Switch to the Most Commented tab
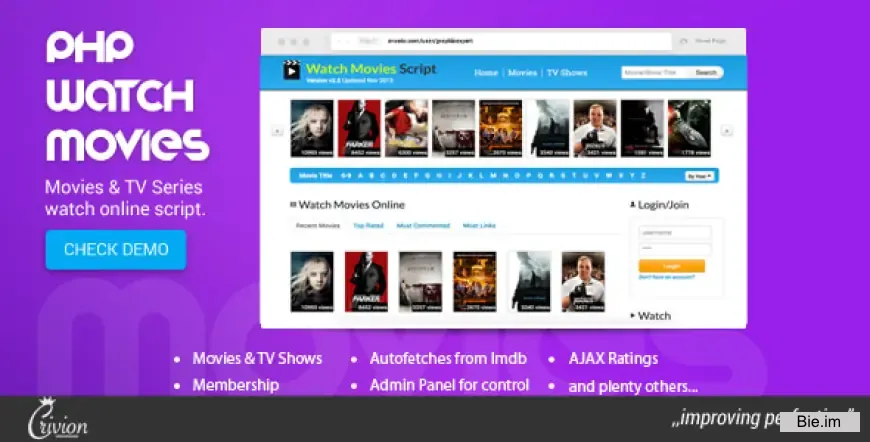The width and height of the screenshot is (870, 442). [x=423, y=226]
